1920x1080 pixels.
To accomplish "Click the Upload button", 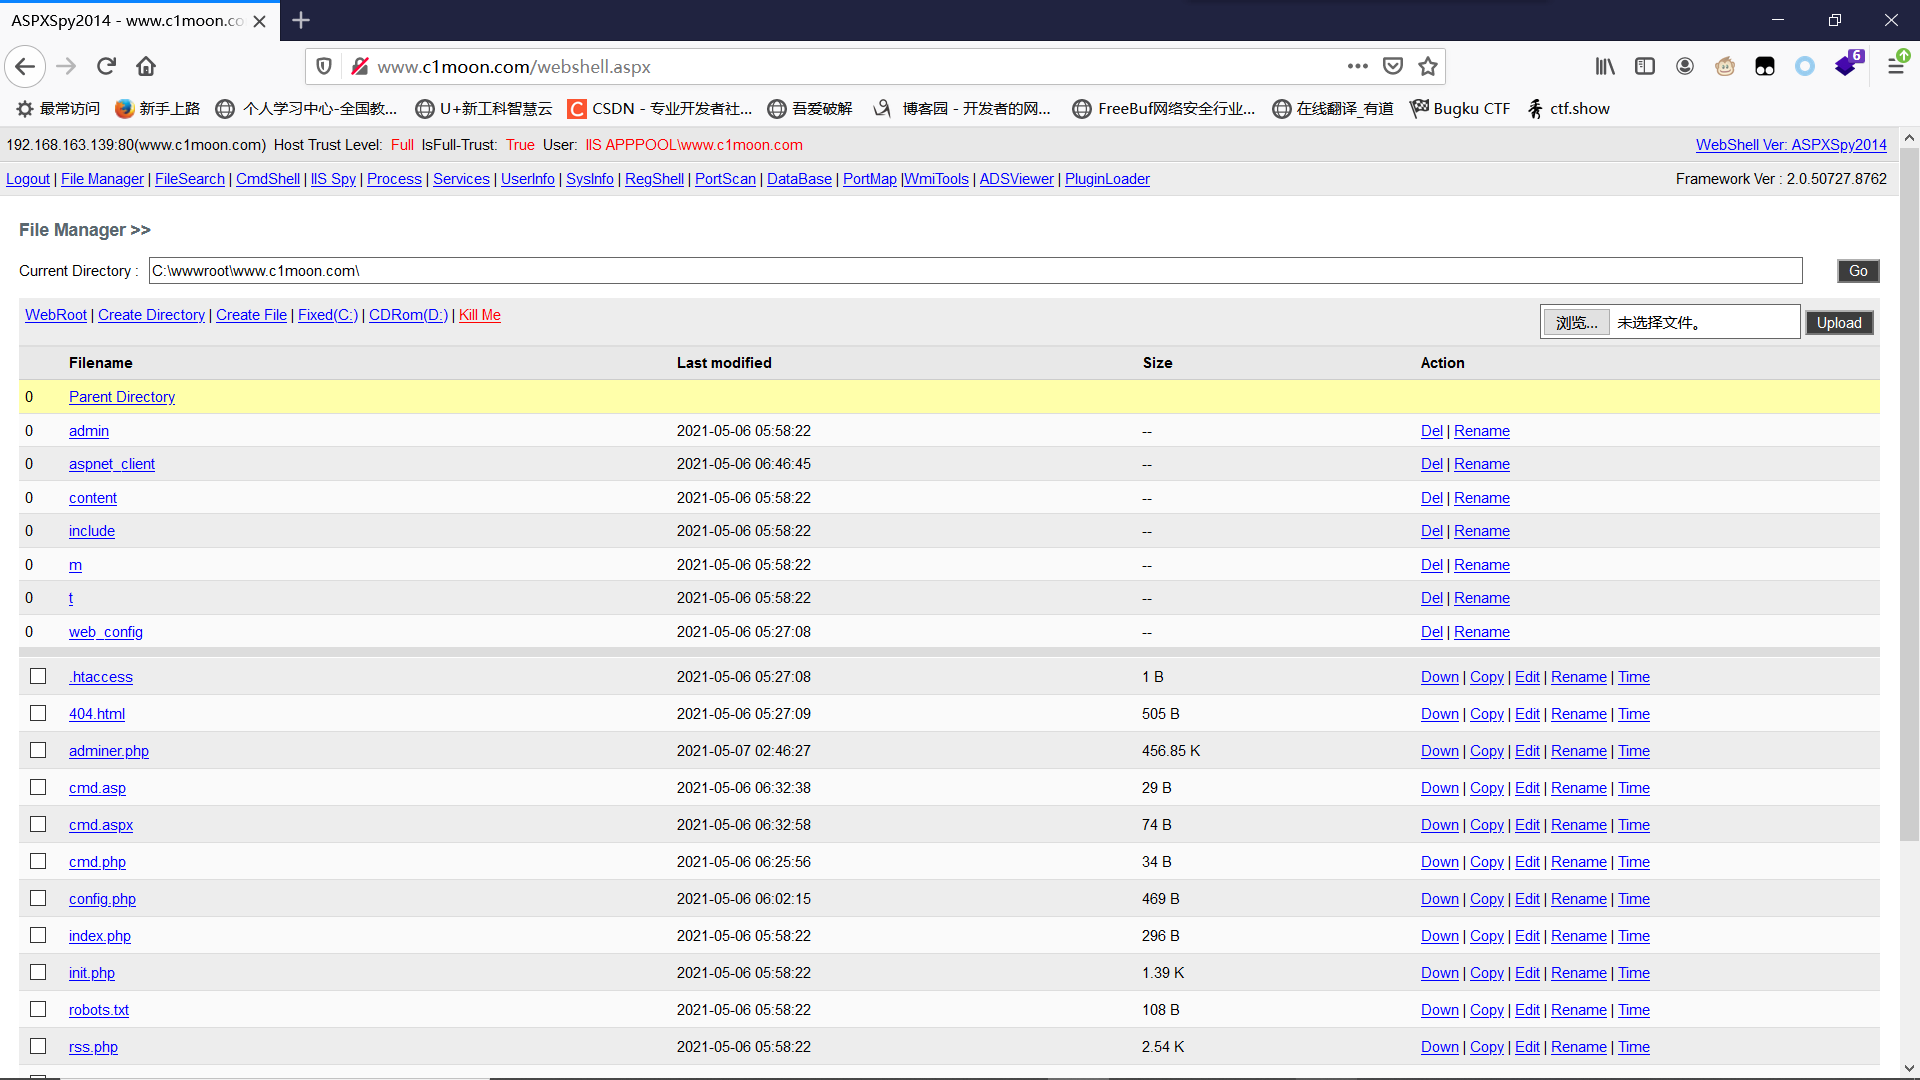I will pos(1839,323).
